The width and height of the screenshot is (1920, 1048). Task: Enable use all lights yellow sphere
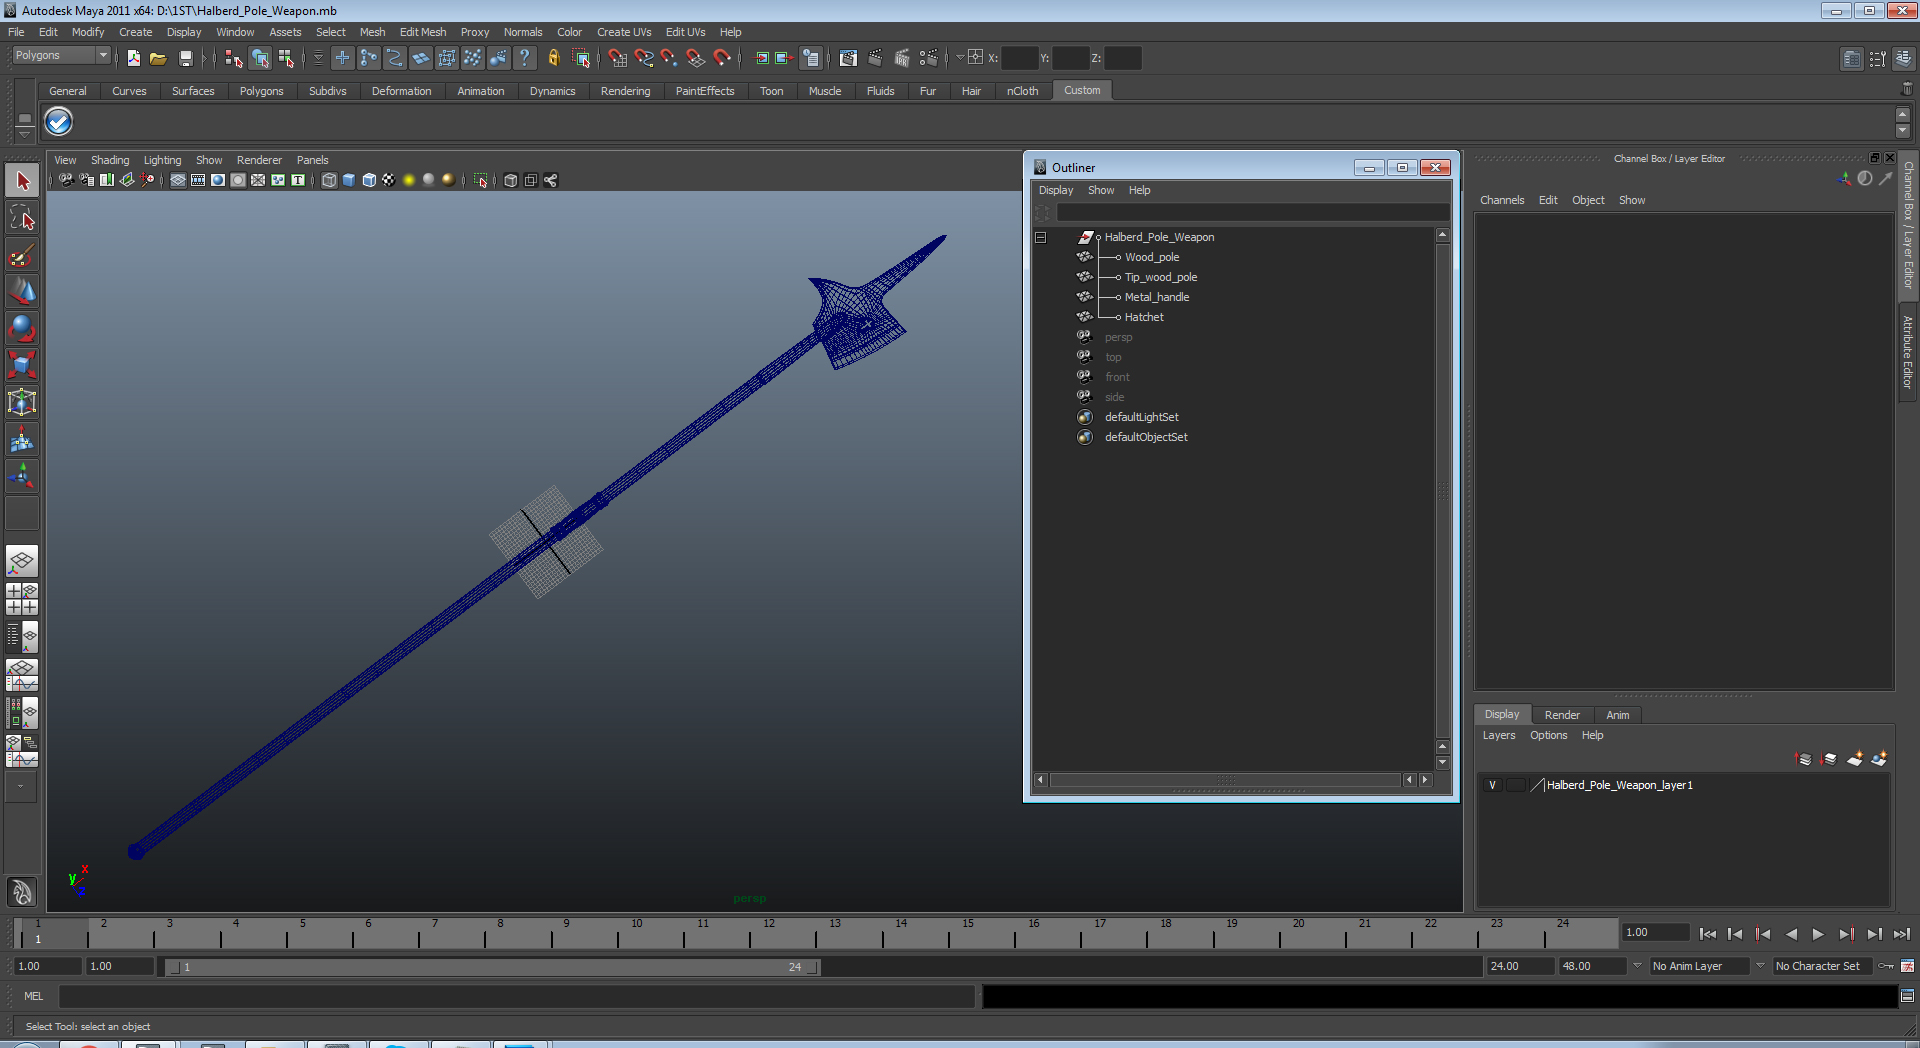tap(409, 180)
